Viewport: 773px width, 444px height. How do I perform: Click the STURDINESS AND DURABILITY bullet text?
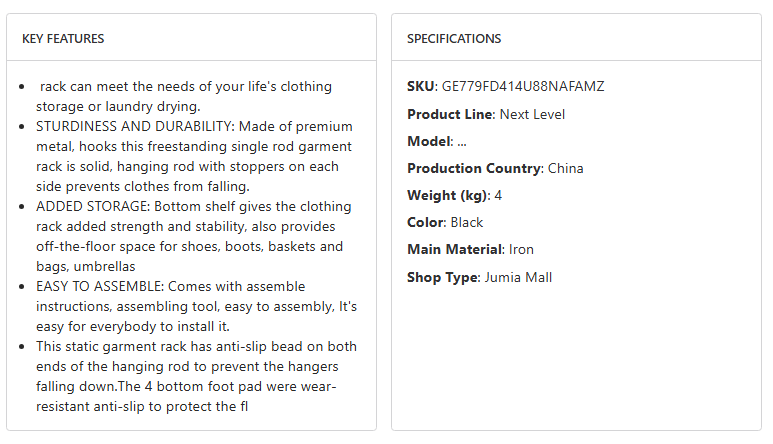(x=194, y=157)
